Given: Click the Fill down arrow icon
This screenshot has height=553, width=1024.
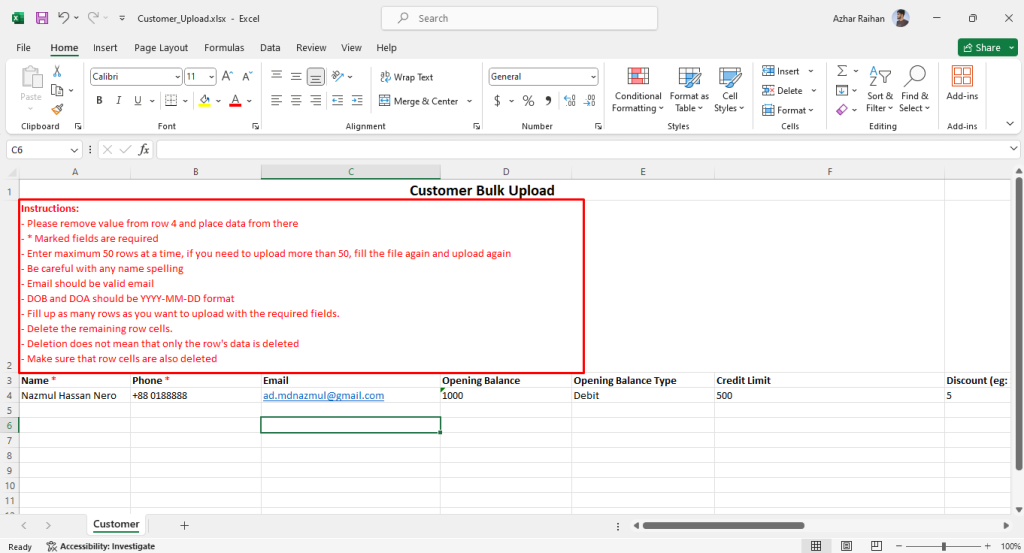Looking at the screenshot, I should (842, 90).
